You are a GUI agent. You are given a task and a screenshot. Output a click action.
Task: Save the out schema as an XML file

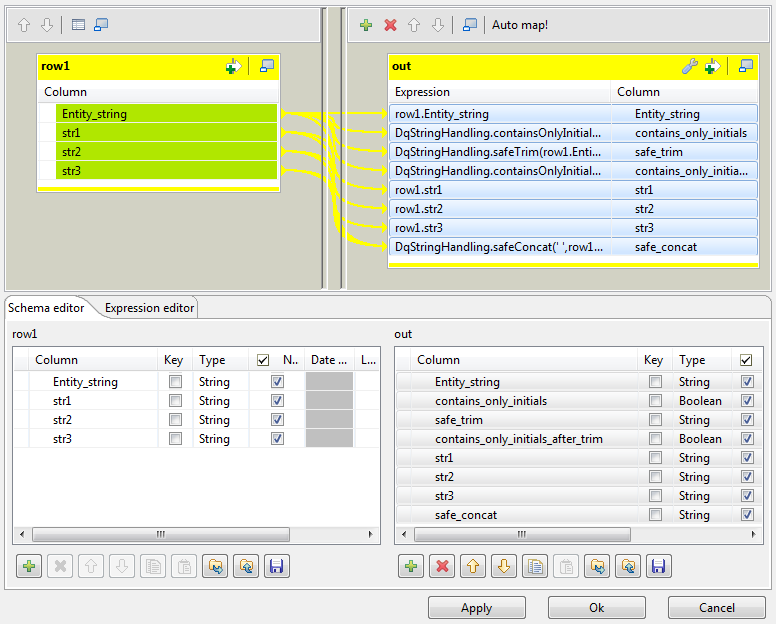click(x=657, y=567)
